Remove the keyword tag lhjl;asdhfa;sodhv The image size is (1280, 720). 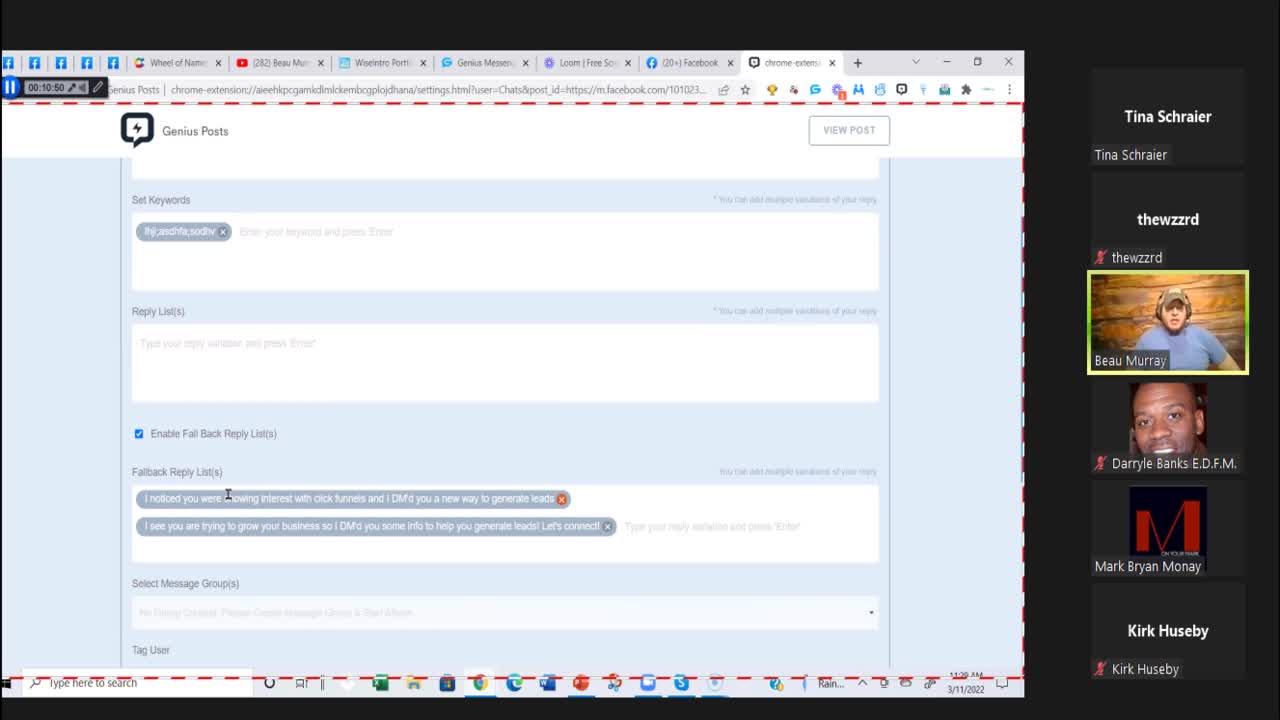pos(223,232)
